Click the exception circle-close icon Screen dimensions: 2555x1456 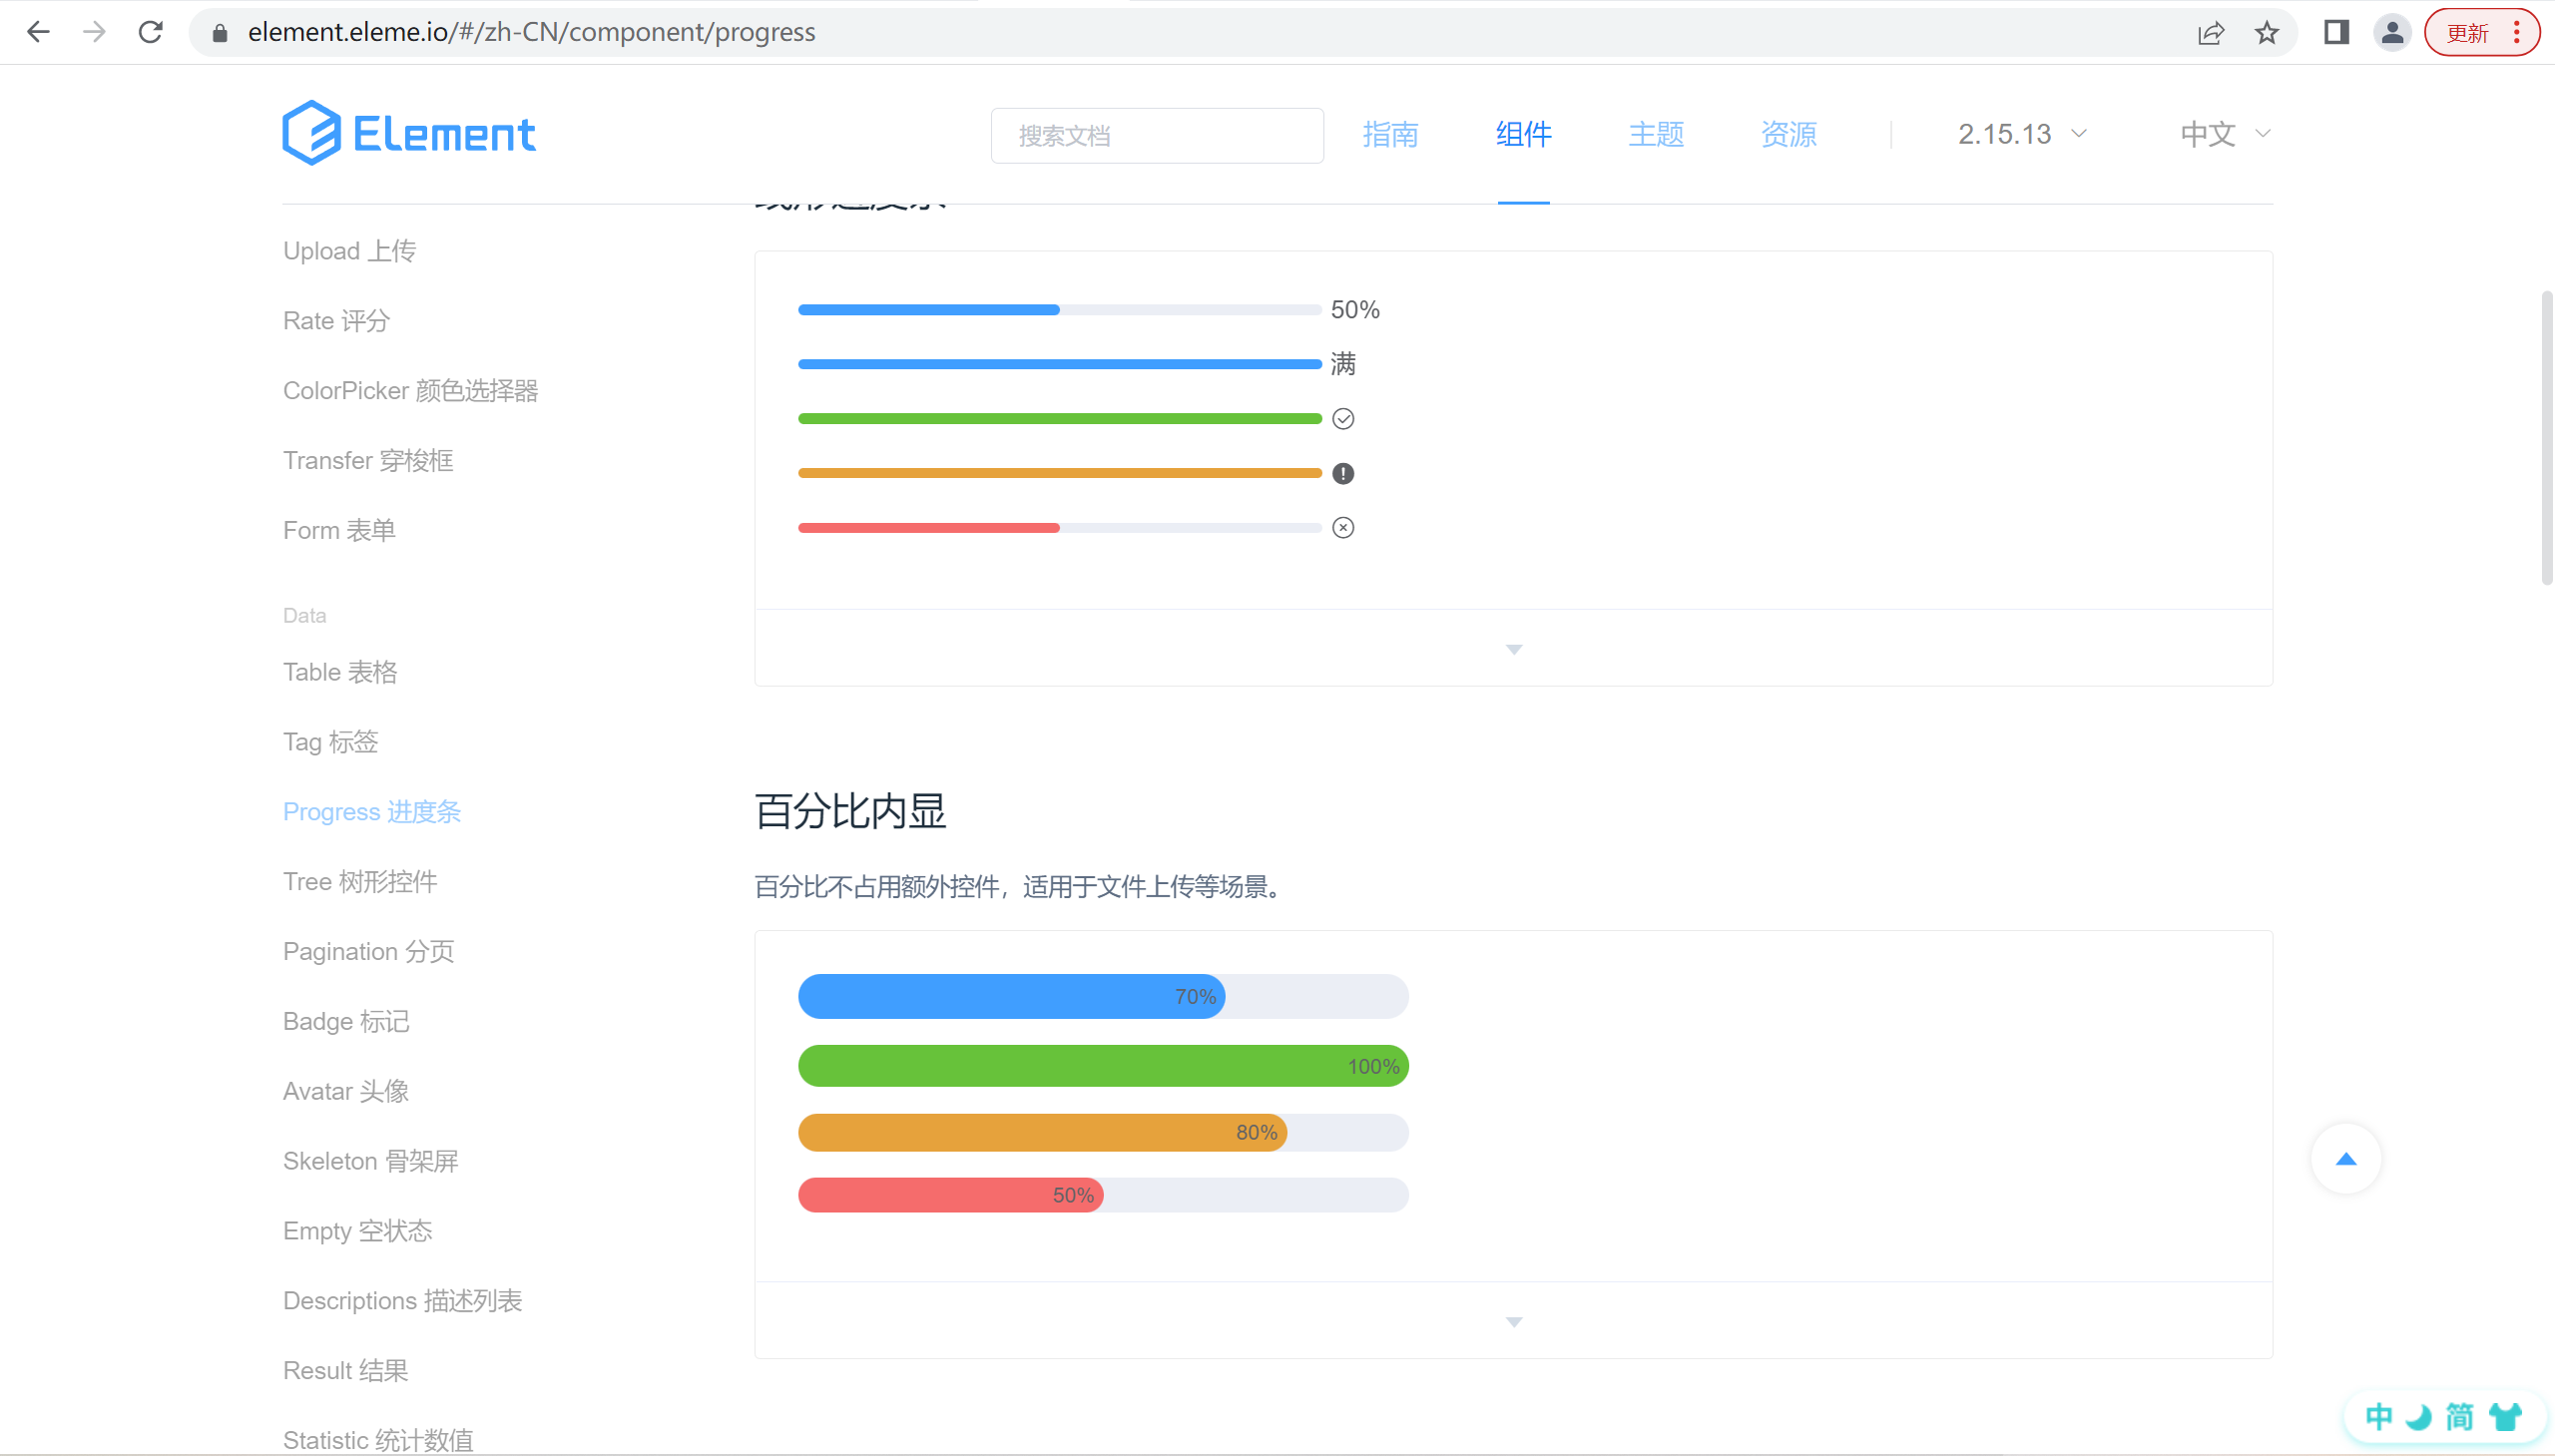1343,528
